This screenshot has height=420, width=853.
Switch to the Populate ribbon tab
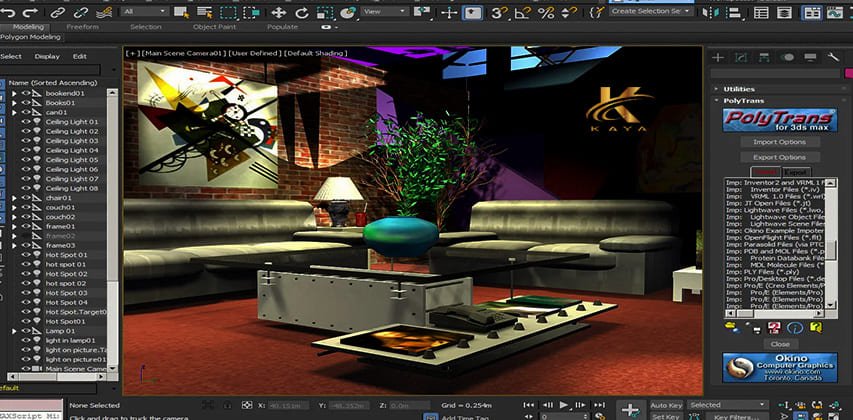(282, 27)
